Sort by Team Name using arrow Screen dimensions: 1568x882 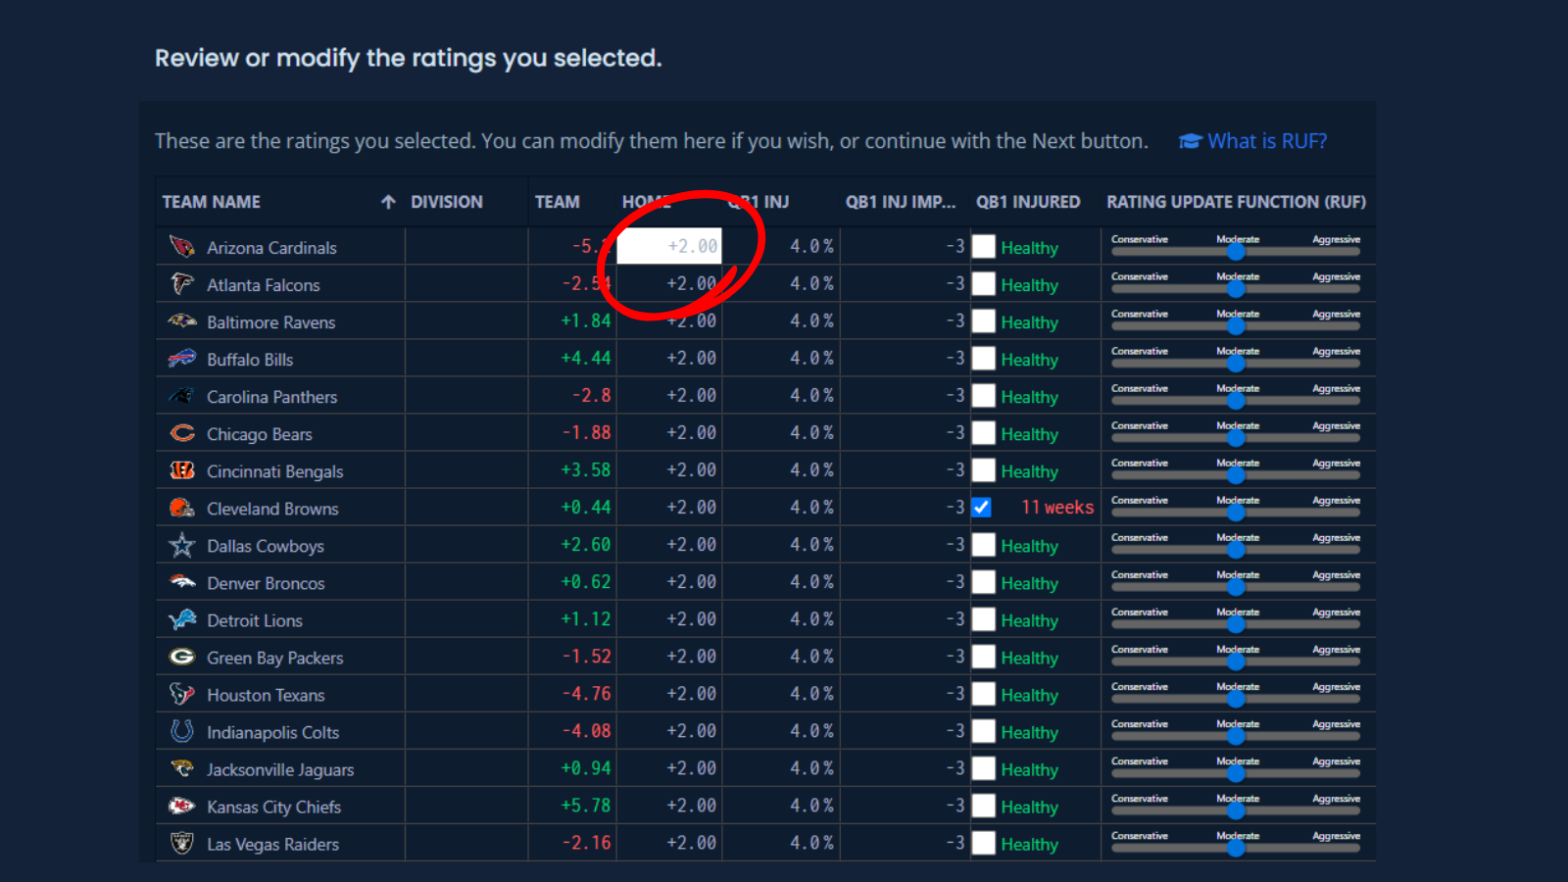click(x=388, y=202)
